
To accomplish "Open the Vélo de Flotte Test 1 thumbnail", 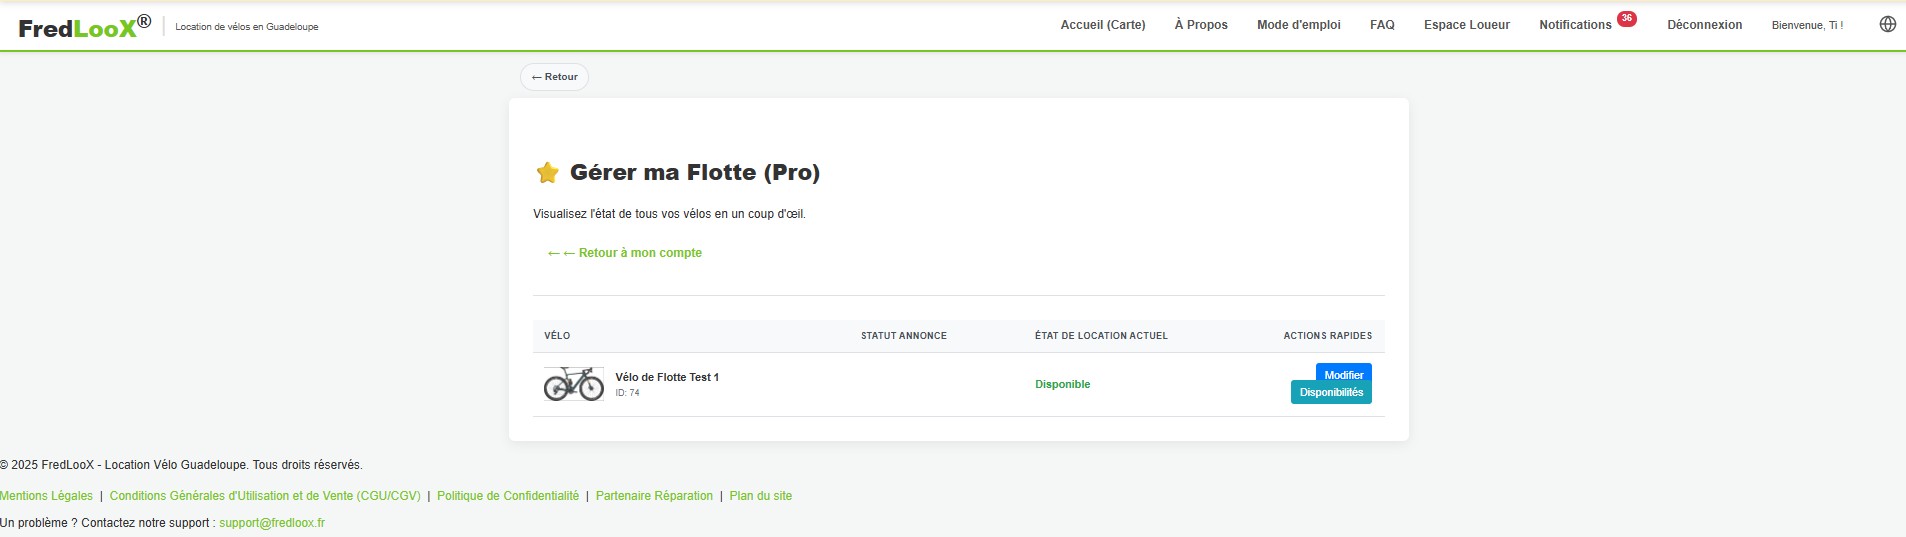I will pos(573,384).
